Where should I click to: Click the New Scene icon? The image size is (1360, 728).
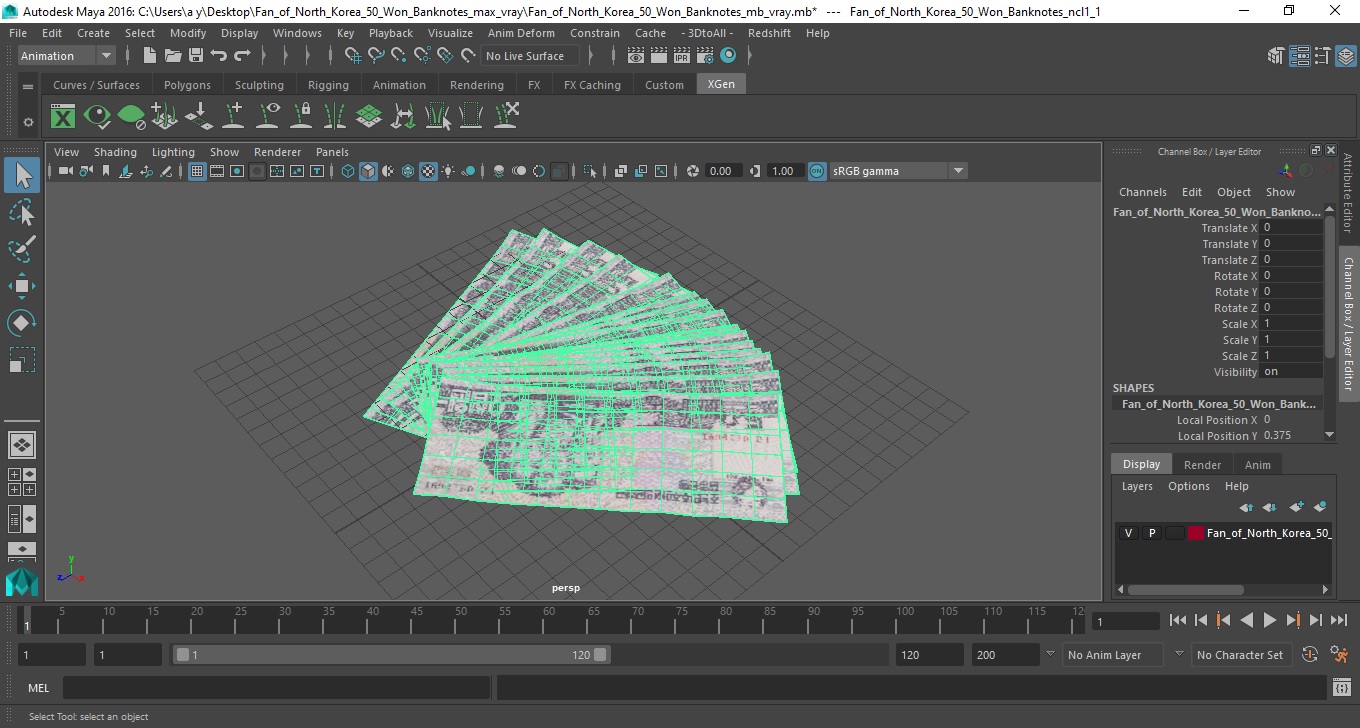click(x=149, y=56)
